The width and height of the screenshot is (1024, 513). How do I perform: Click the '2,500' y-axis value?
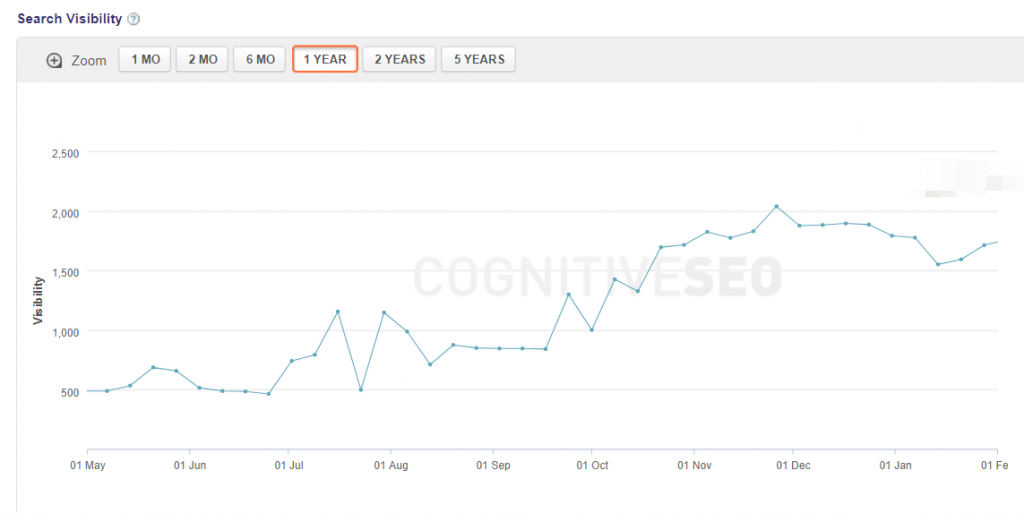pyautogui.click(x=65, y=153)
